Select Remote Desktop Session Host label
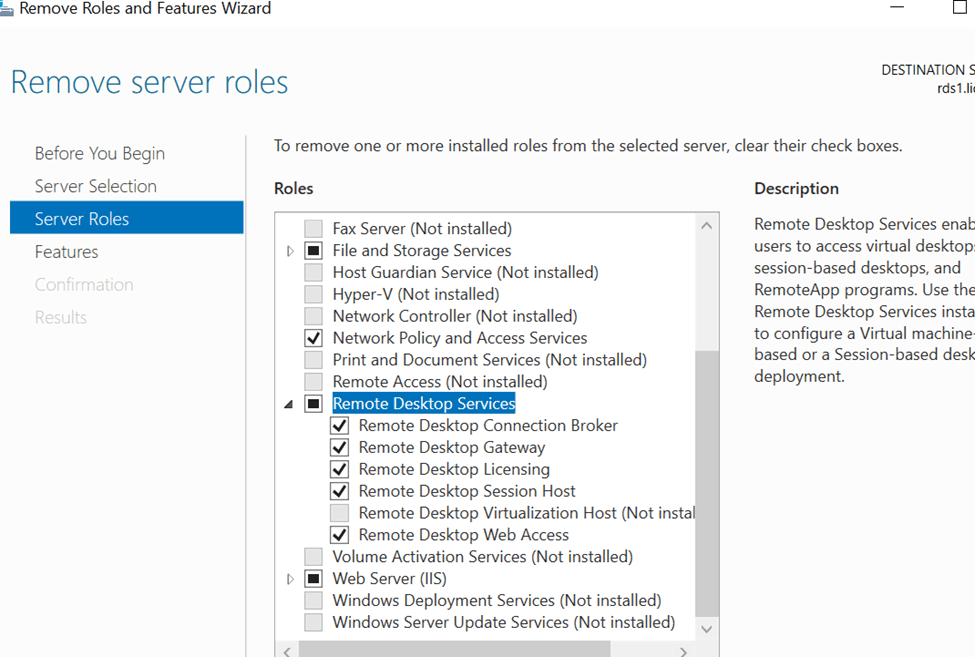Screen dimensions: 975x657 (x=467, y=491)
